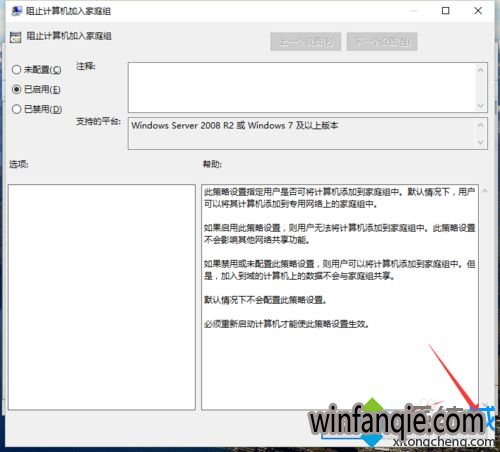
Task: Click the supported platform box's up arrow
Action: 480,125
